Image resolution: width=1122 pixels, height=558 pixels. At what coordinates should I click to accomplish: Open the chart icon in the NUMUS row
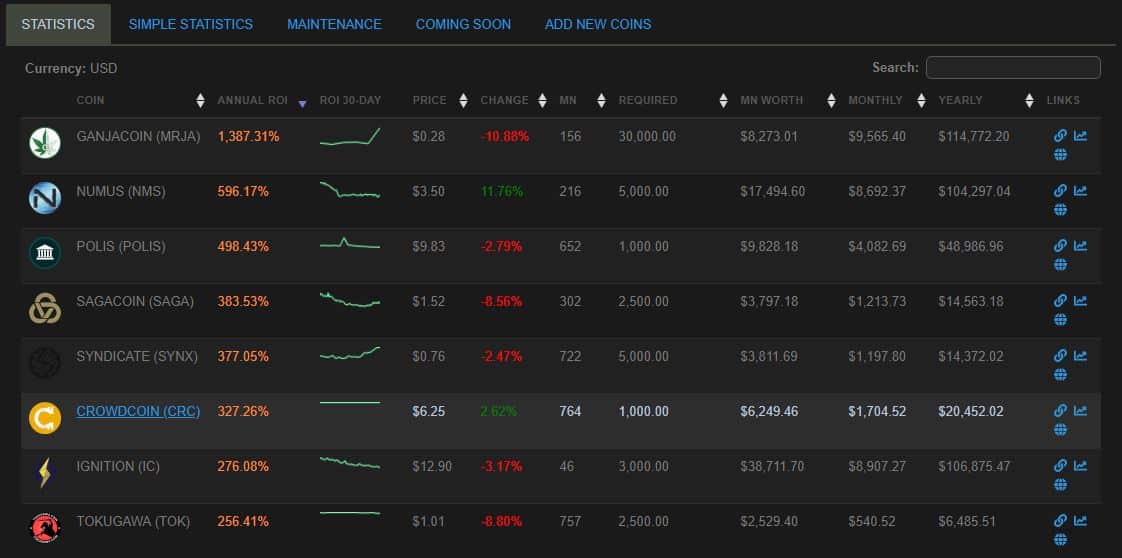point(1080,191)
